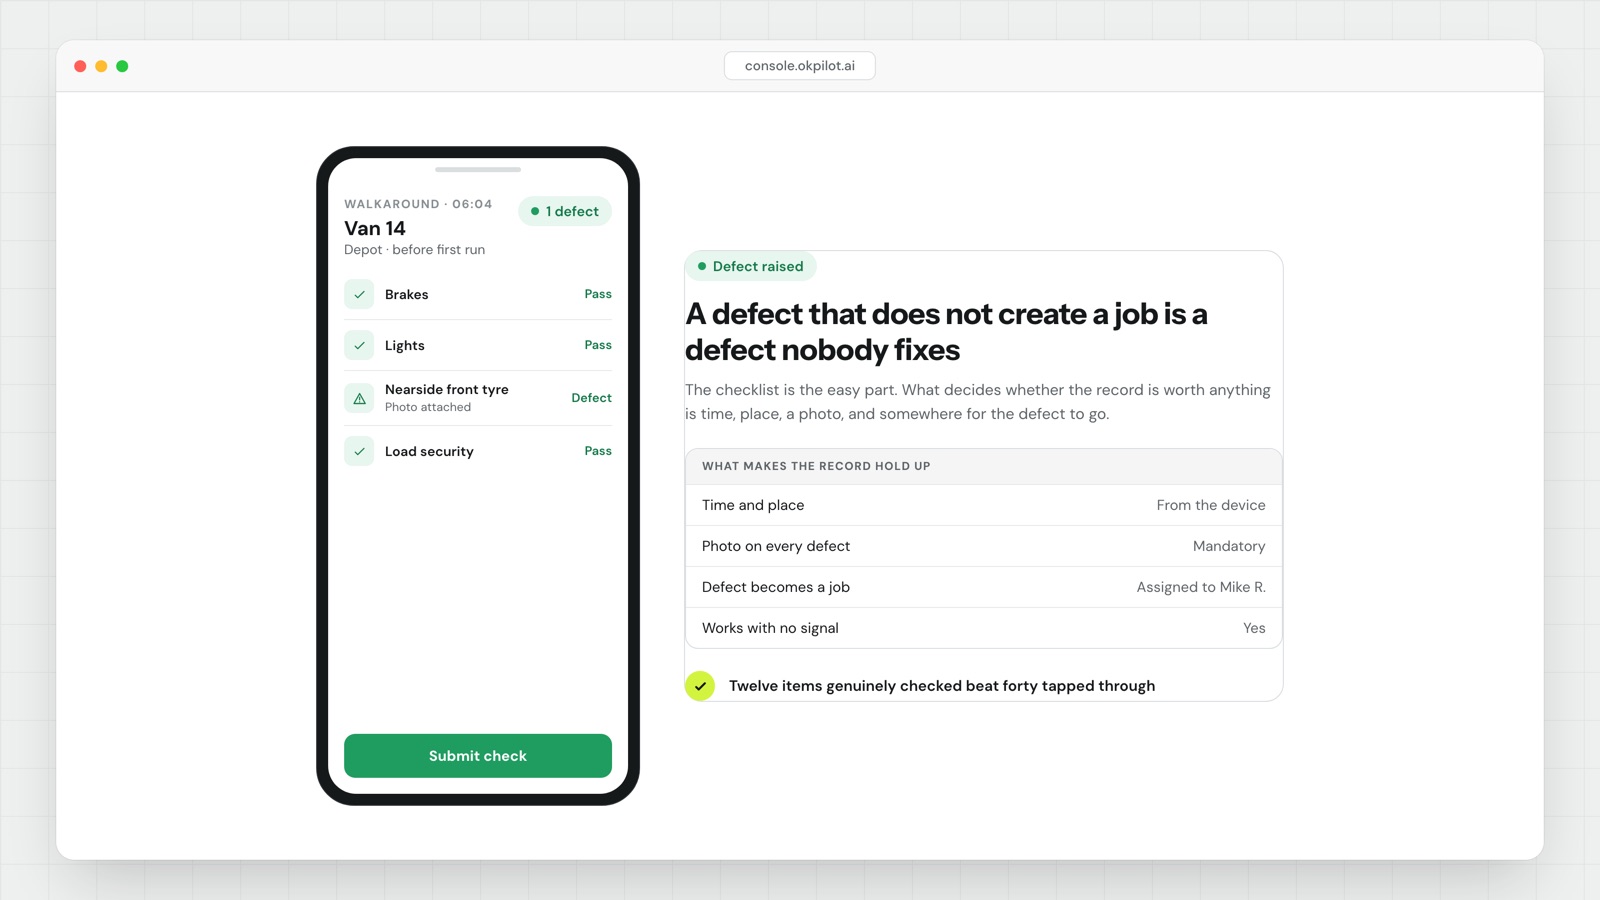Minimize the window with yellow button
Viewport: 1600px width, 900px height.
[x=101, y=66]
